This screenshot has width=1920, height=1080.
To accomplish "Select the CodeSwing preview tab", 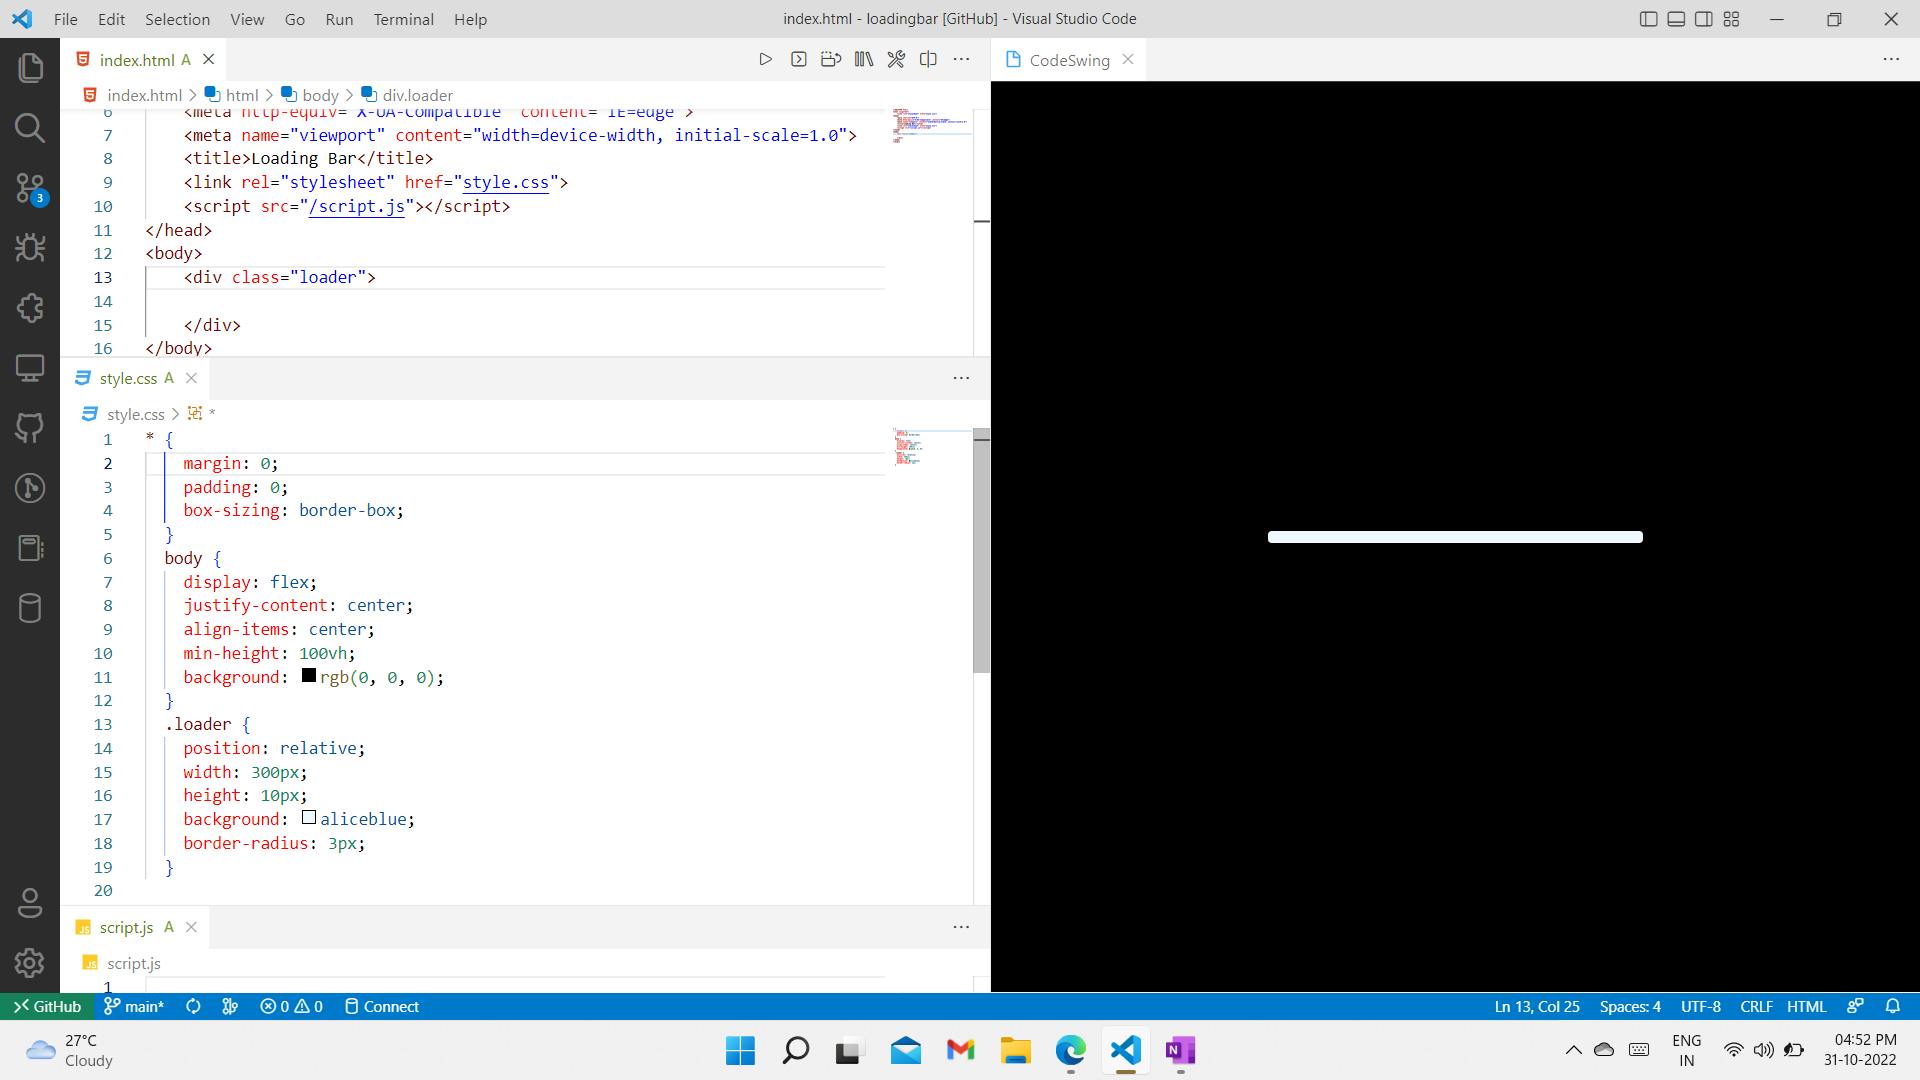I will click(x=1069, y=60).
